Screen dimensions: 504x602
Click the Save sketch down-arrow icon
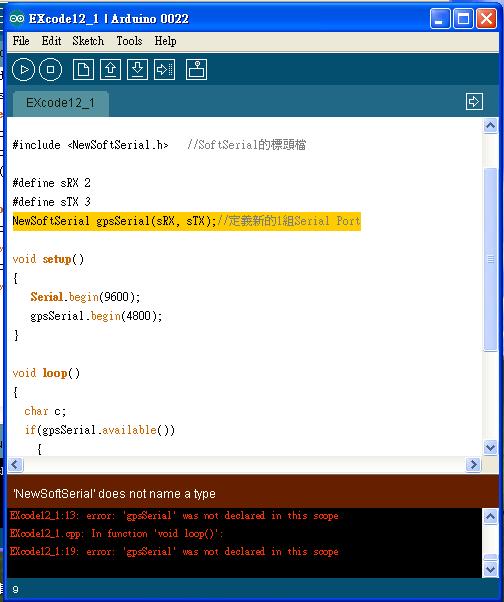pyautogui.click(x=137, y=69)
